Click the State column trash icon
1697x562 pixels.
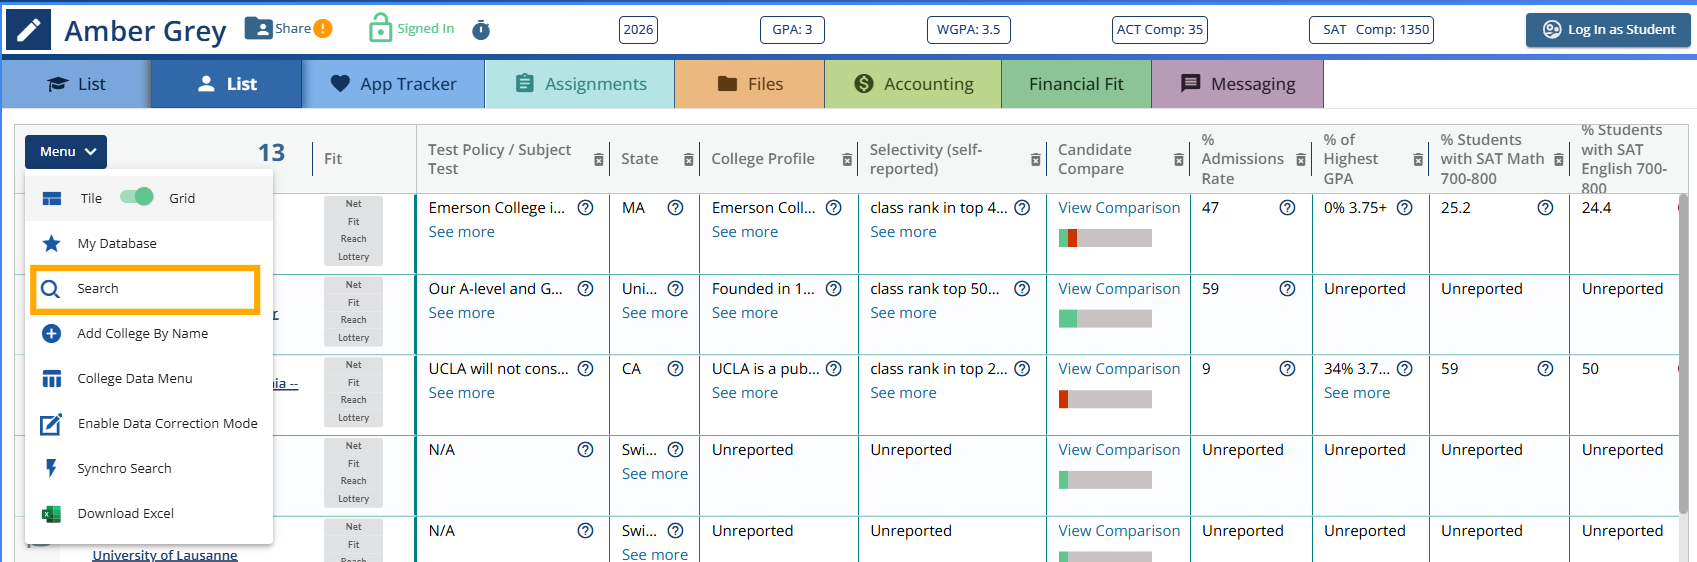(688, 159)
